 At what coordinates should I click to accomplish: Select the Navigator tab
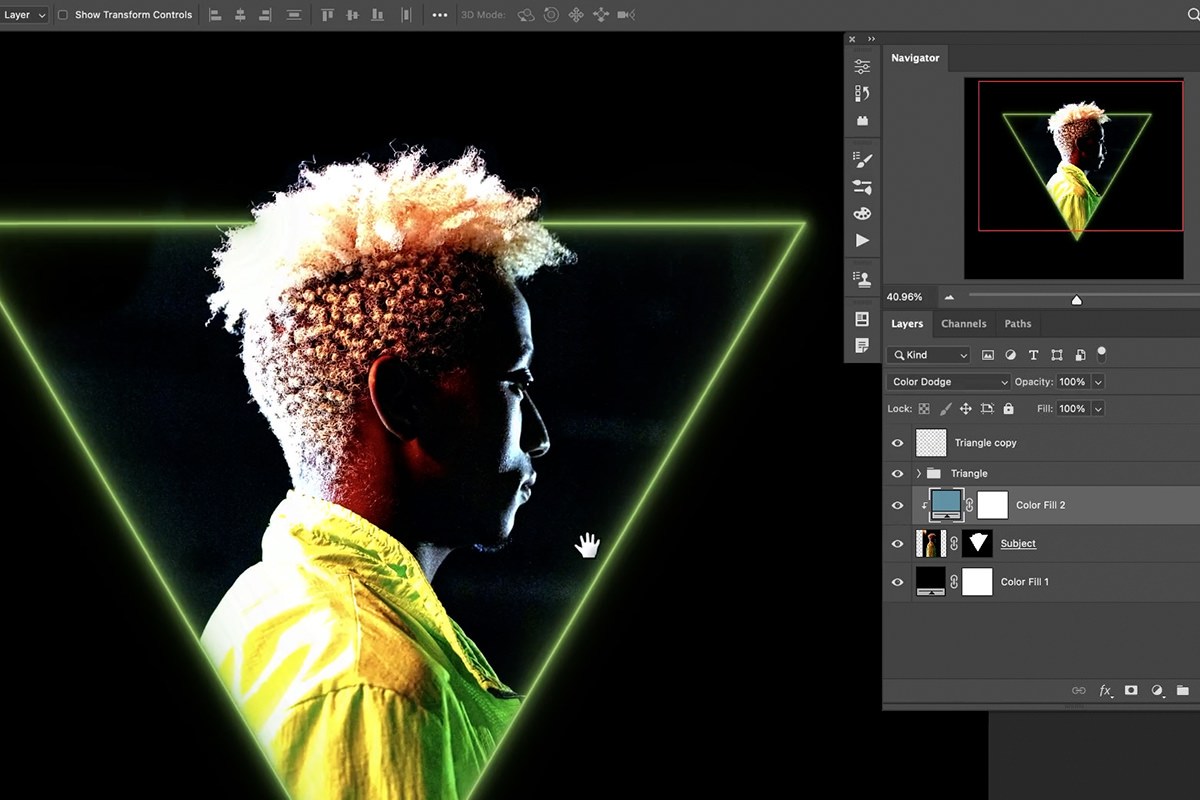tap(915, 58)
